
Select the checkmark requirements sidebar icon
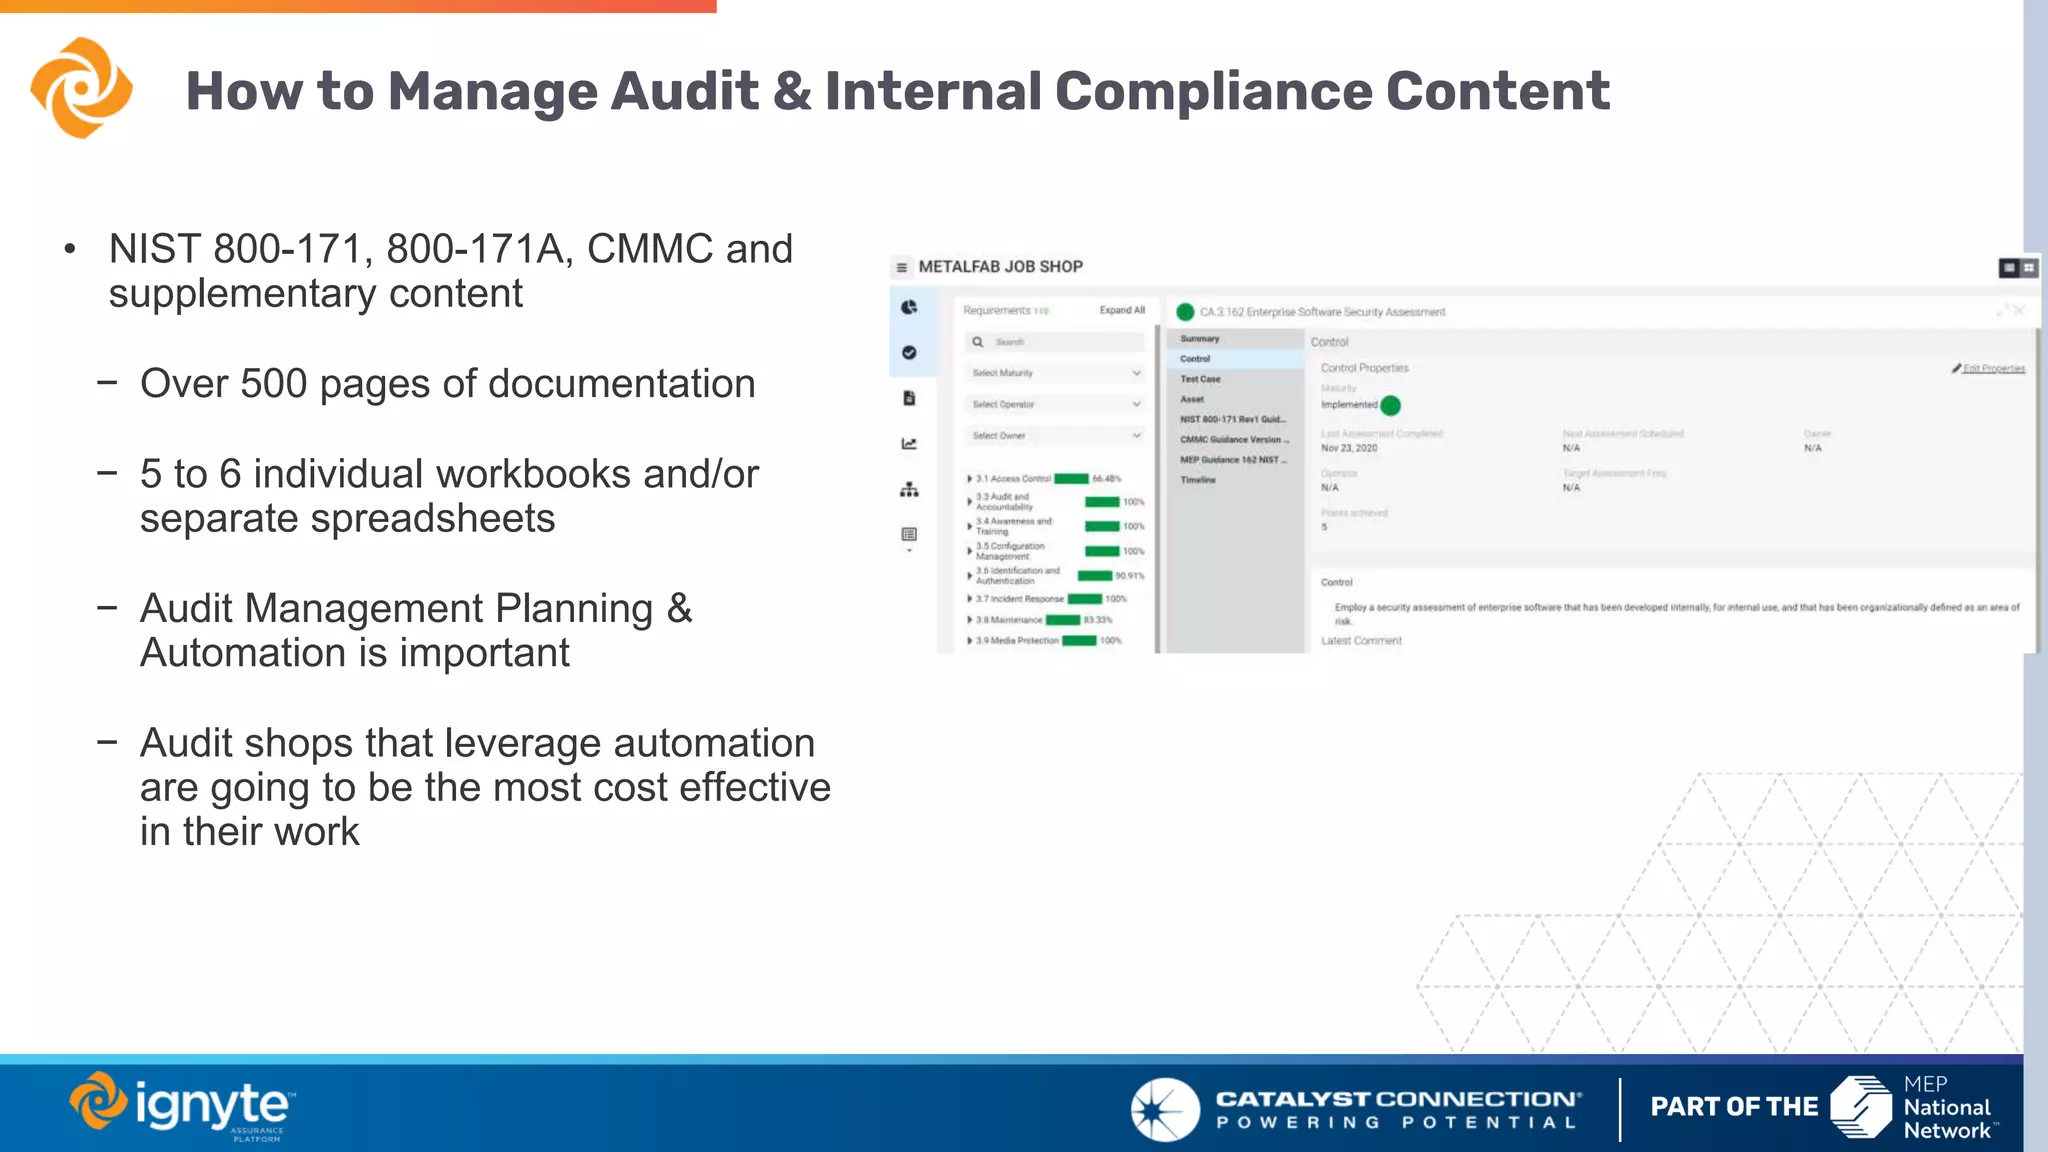click(x=909, y=353)
